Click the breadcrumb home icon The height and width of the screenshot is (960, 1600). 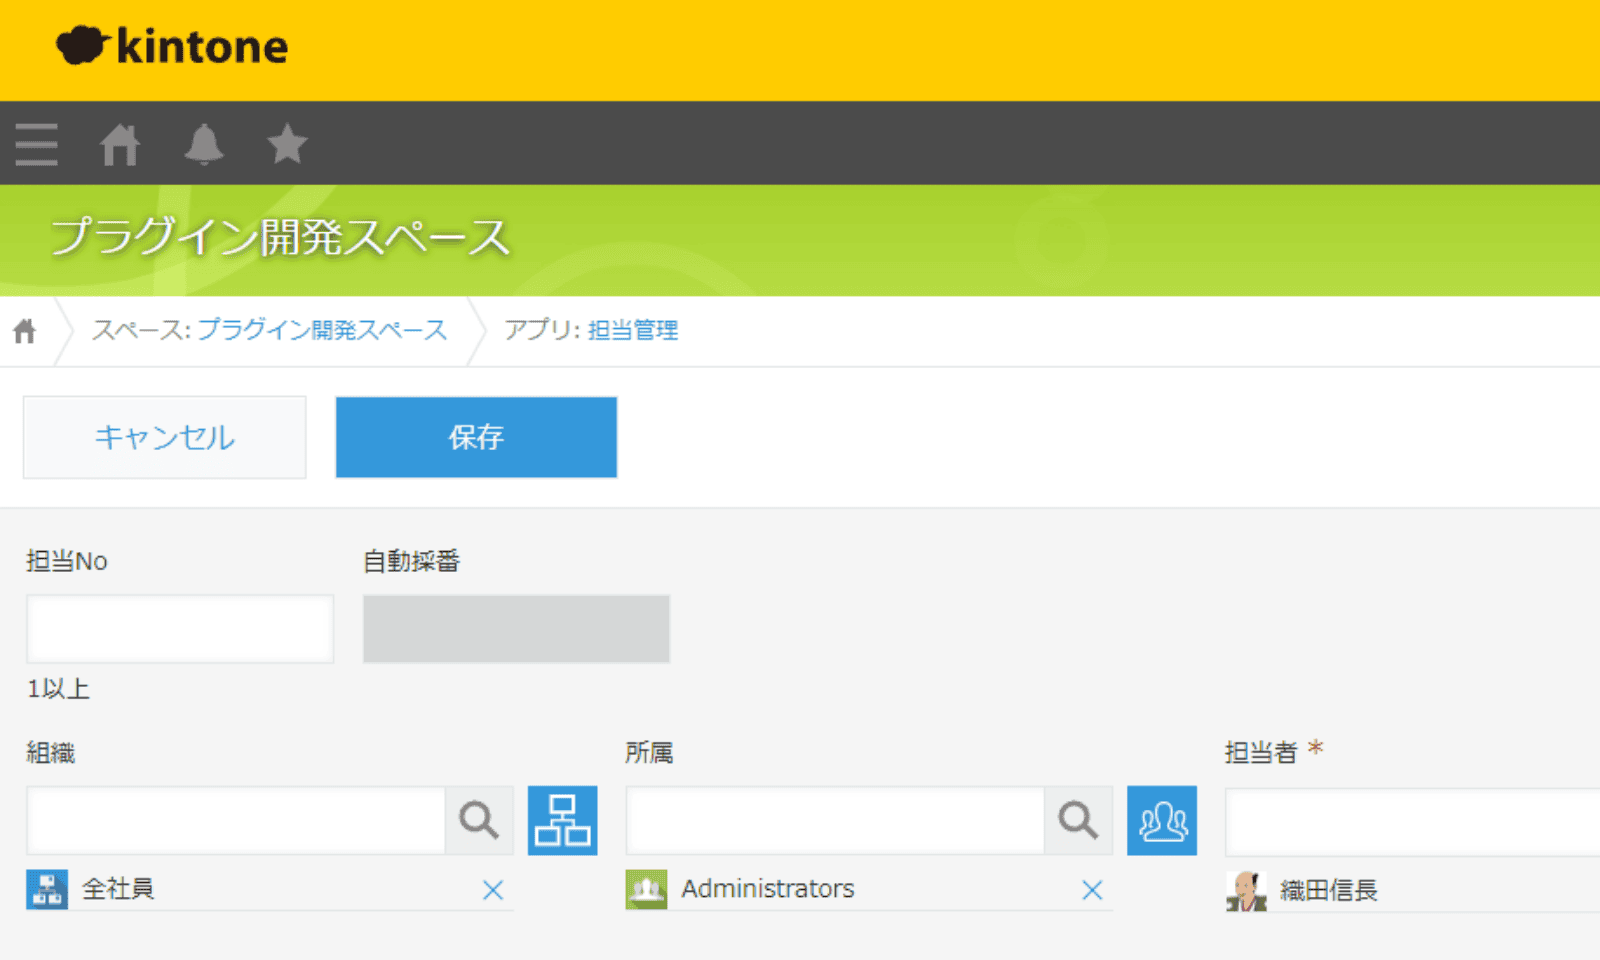[25, 331]
